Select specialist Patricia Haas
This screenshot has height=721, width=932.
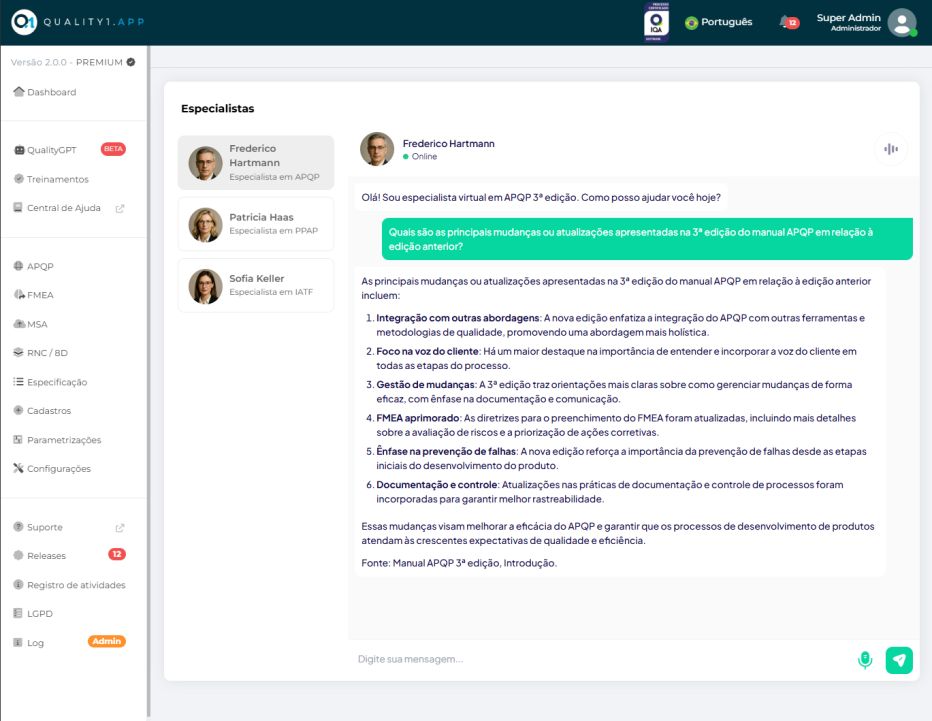256,223
